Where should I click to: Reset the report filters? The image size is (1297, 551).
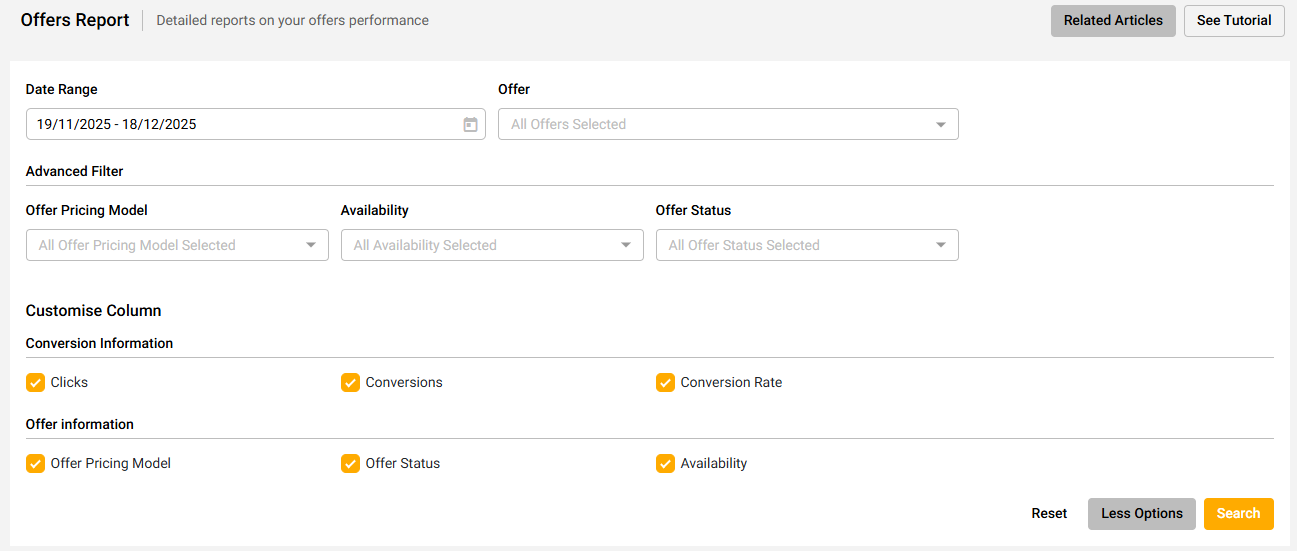[x=1049, y=514]
